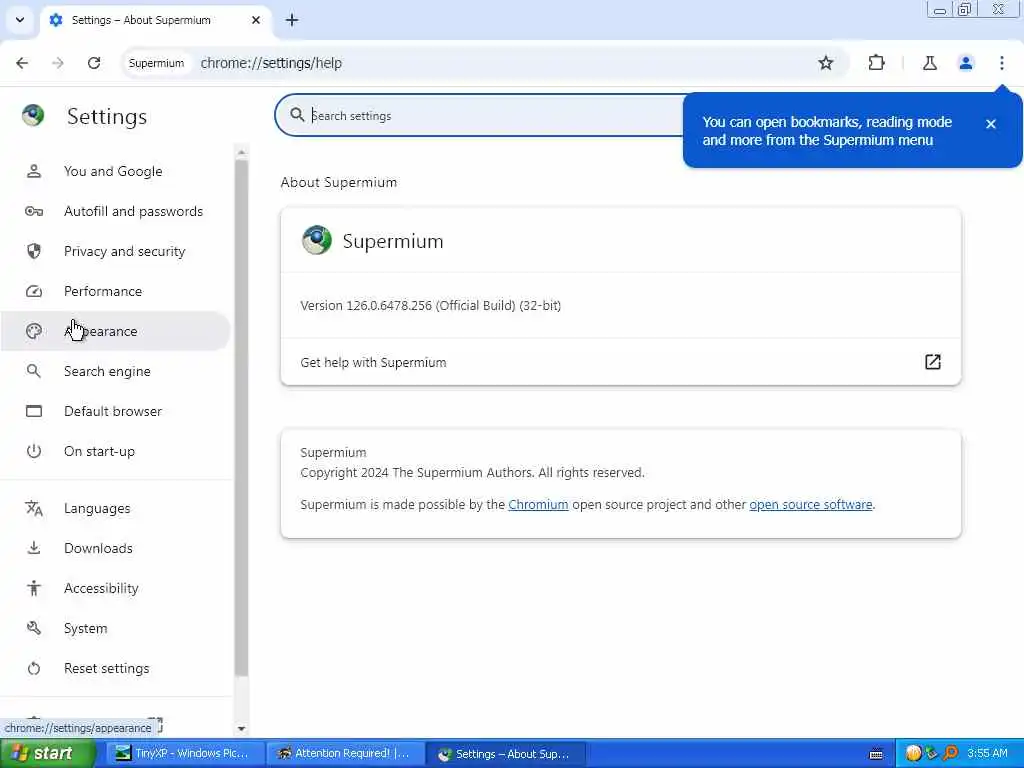Click the window icon beside Default browser
Viewport: 1024px width, 768px height.
[34, 411]
